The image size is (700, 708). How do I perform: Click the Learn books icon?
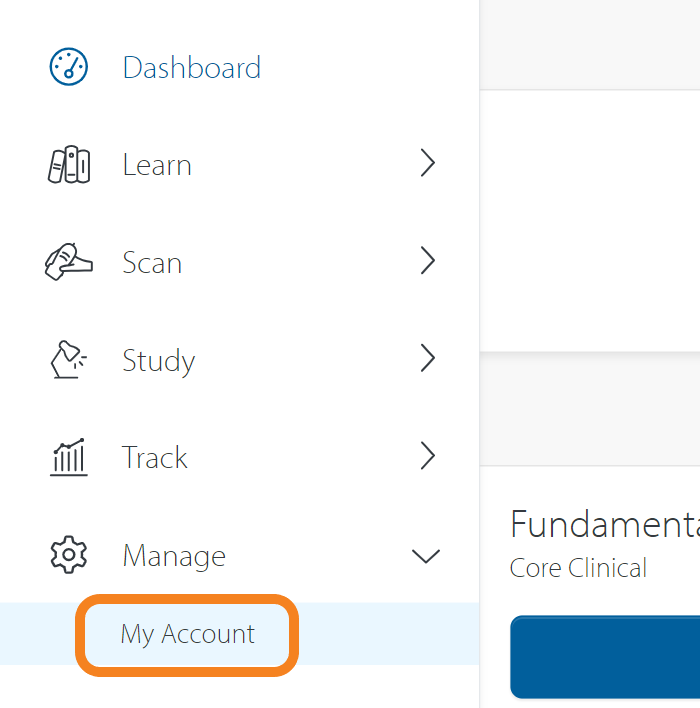tap(69, 165)
